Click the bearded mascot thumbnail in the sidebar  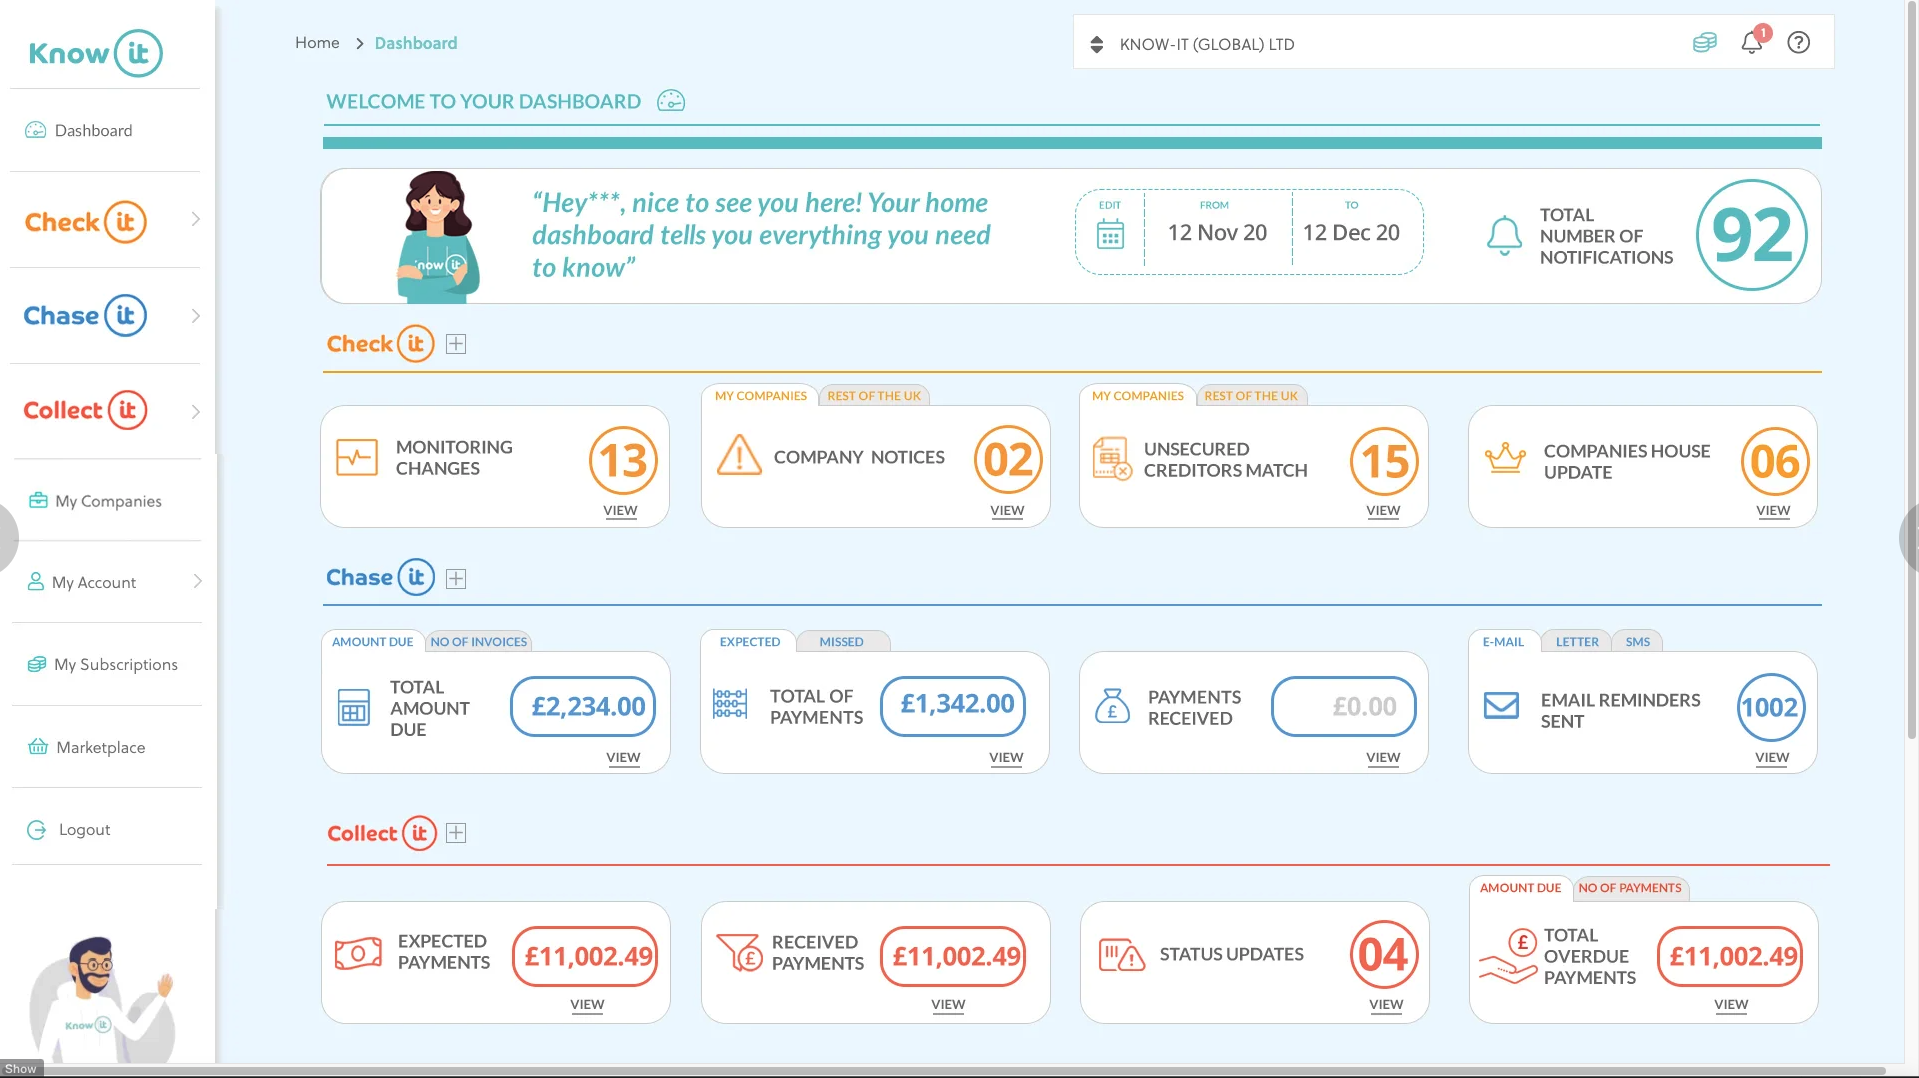103,998
